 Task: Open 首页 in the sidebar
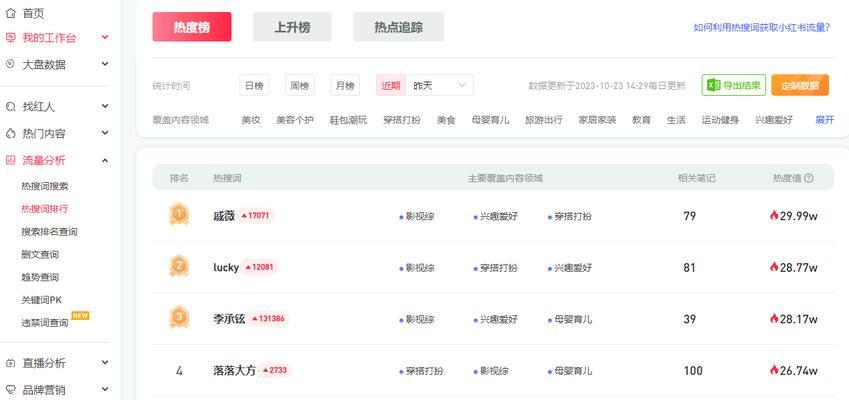(33, 14)
